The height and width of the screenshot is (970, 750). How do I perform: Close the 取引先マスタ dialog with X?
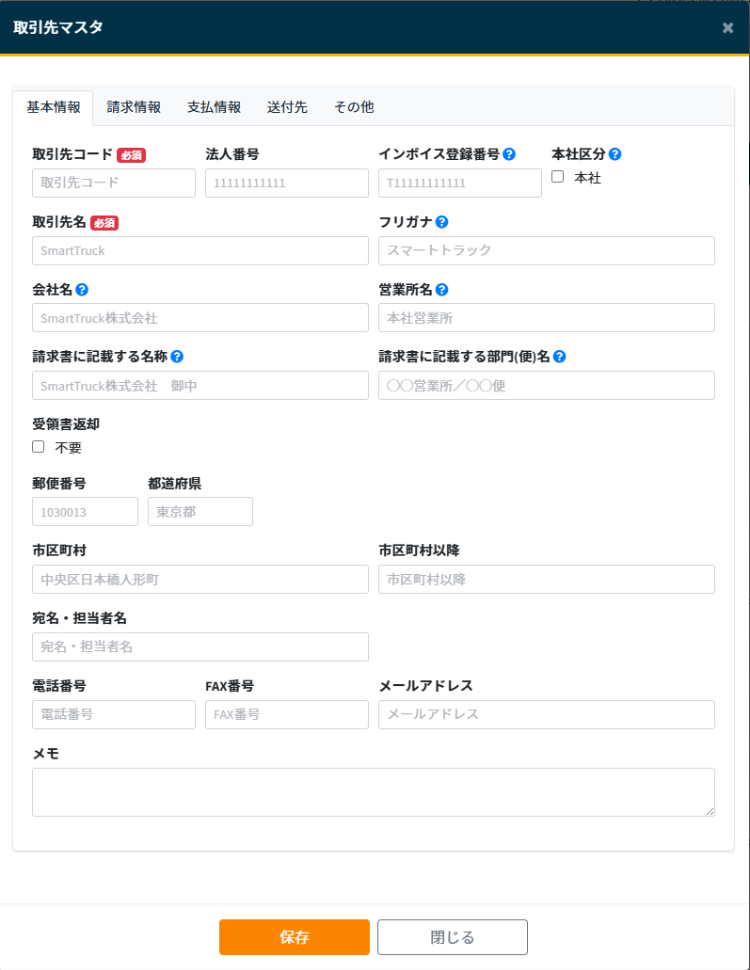click(x=727, y=28)
